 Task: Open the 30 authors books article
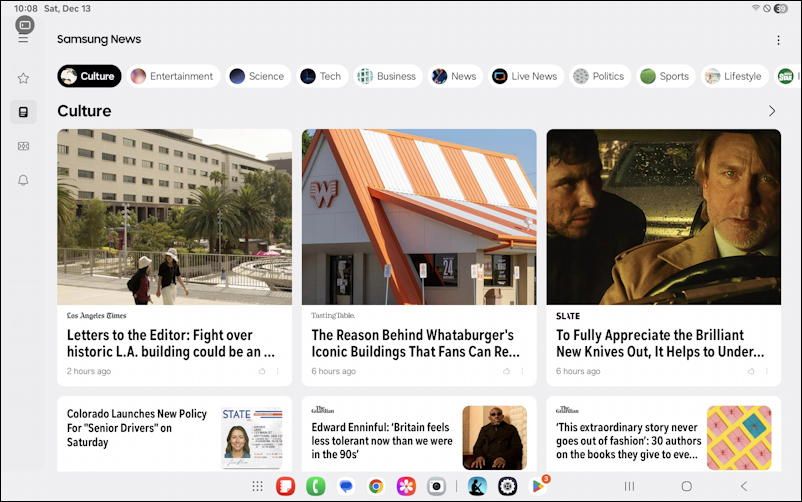point(628,441)
